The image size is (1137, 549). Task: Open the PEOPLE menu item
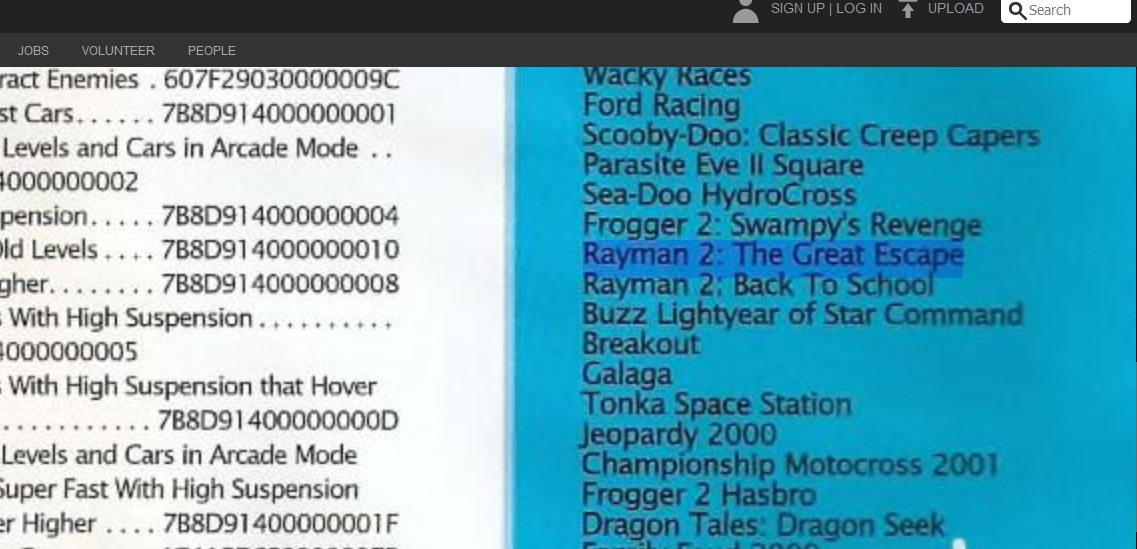[212, 51]
